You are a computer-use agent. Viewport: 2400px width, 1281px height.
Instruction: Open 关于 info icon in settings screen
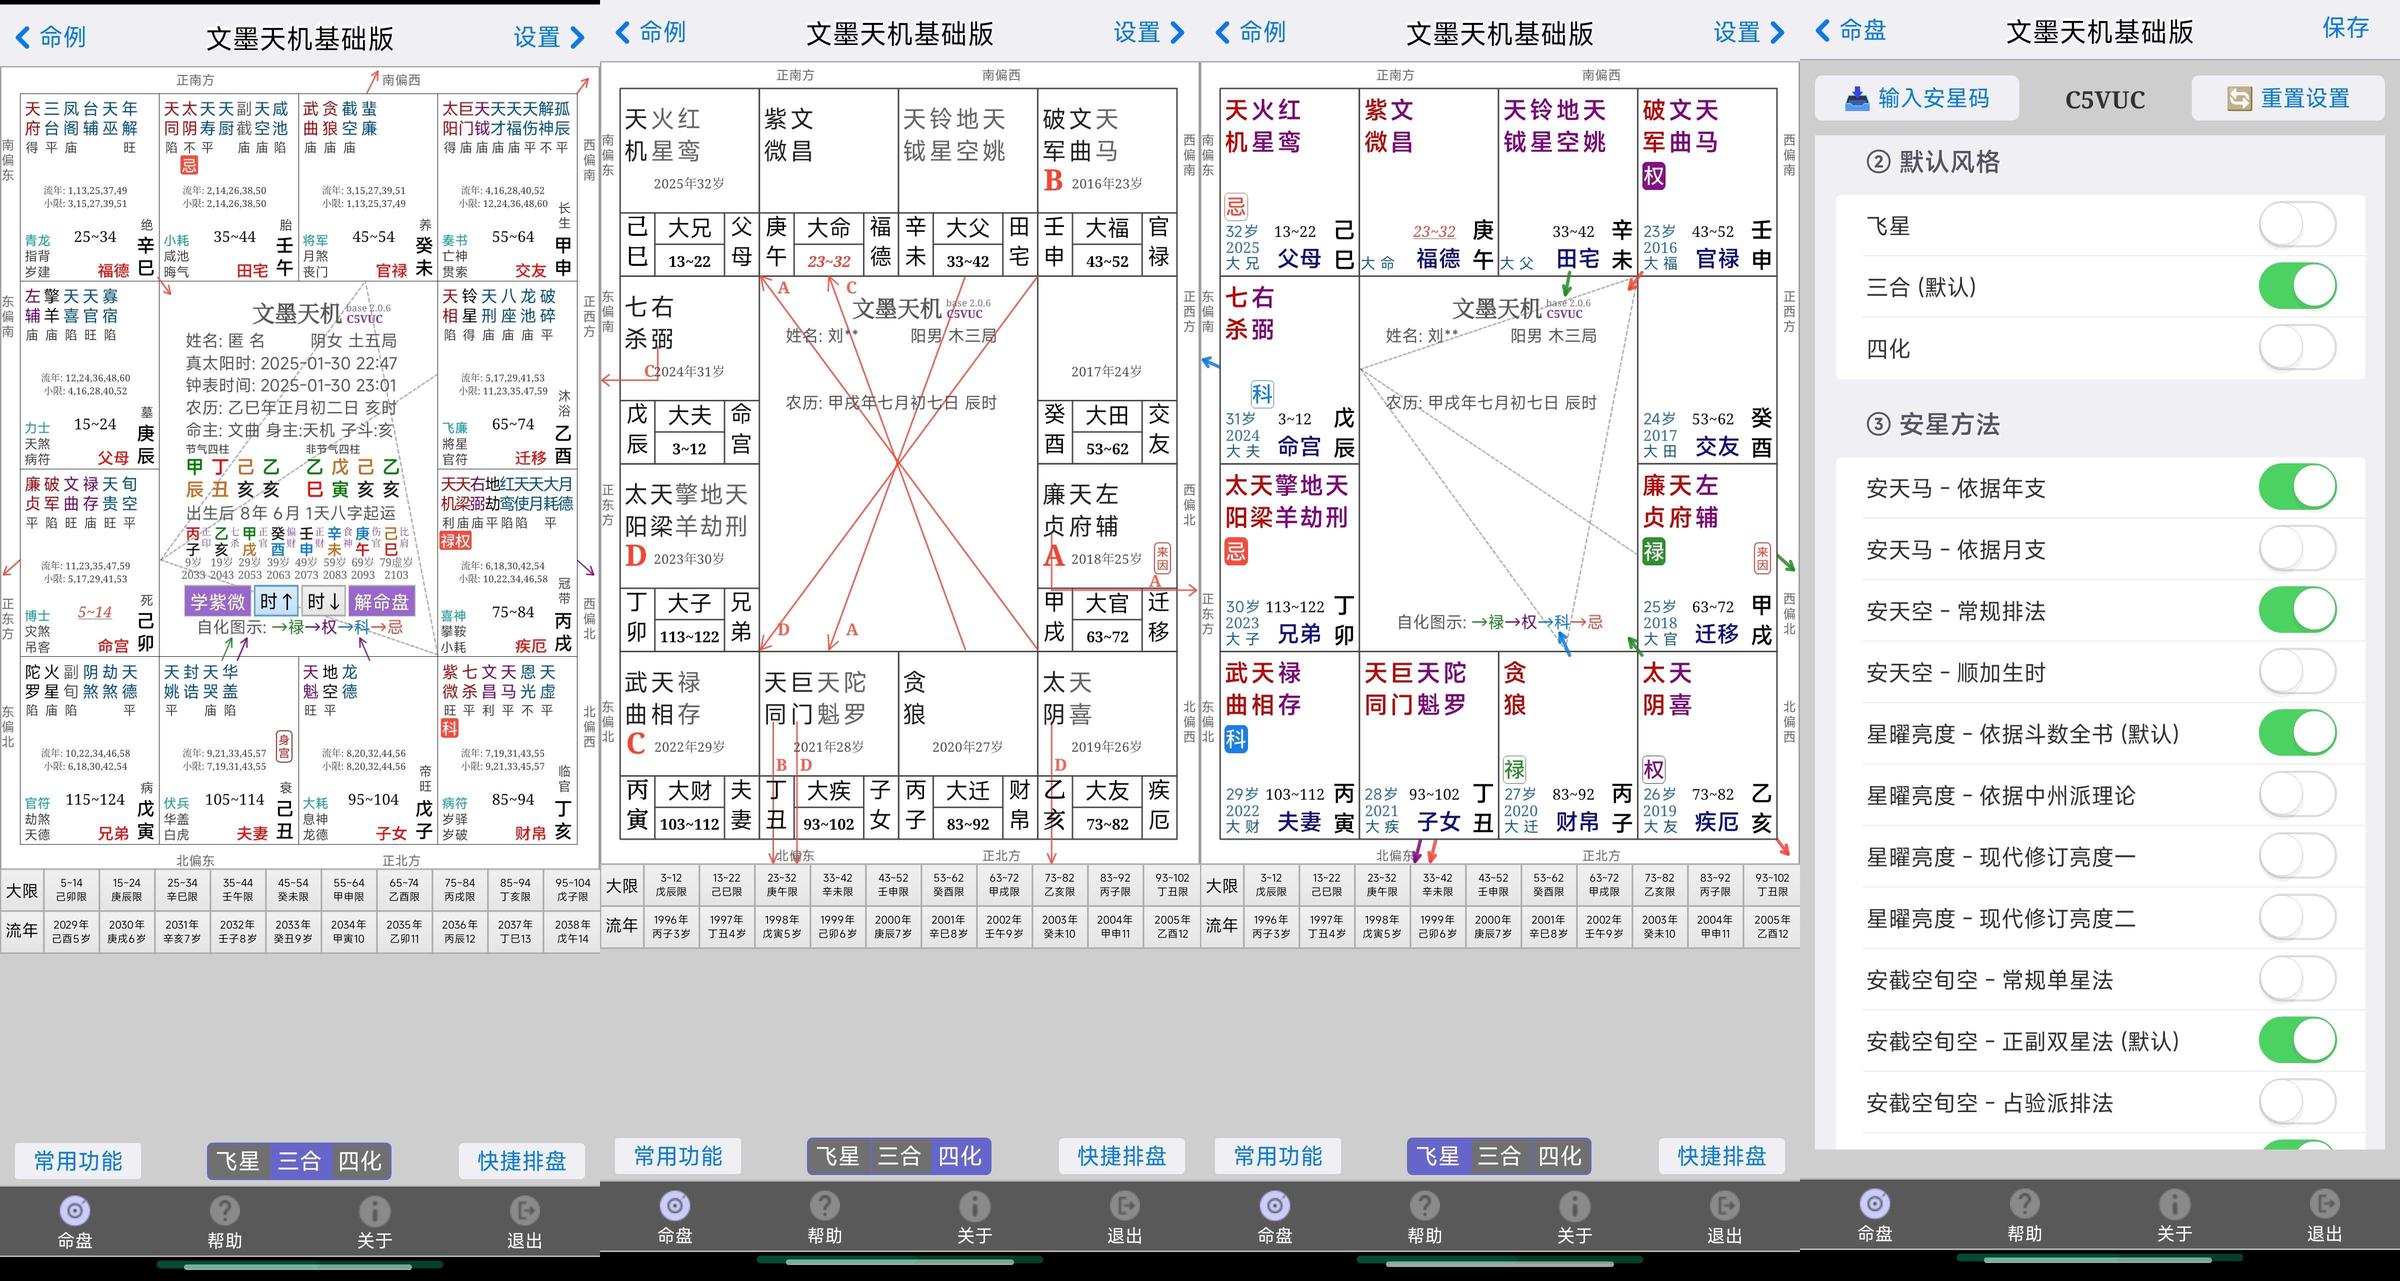click(x=2175, y=1204)
